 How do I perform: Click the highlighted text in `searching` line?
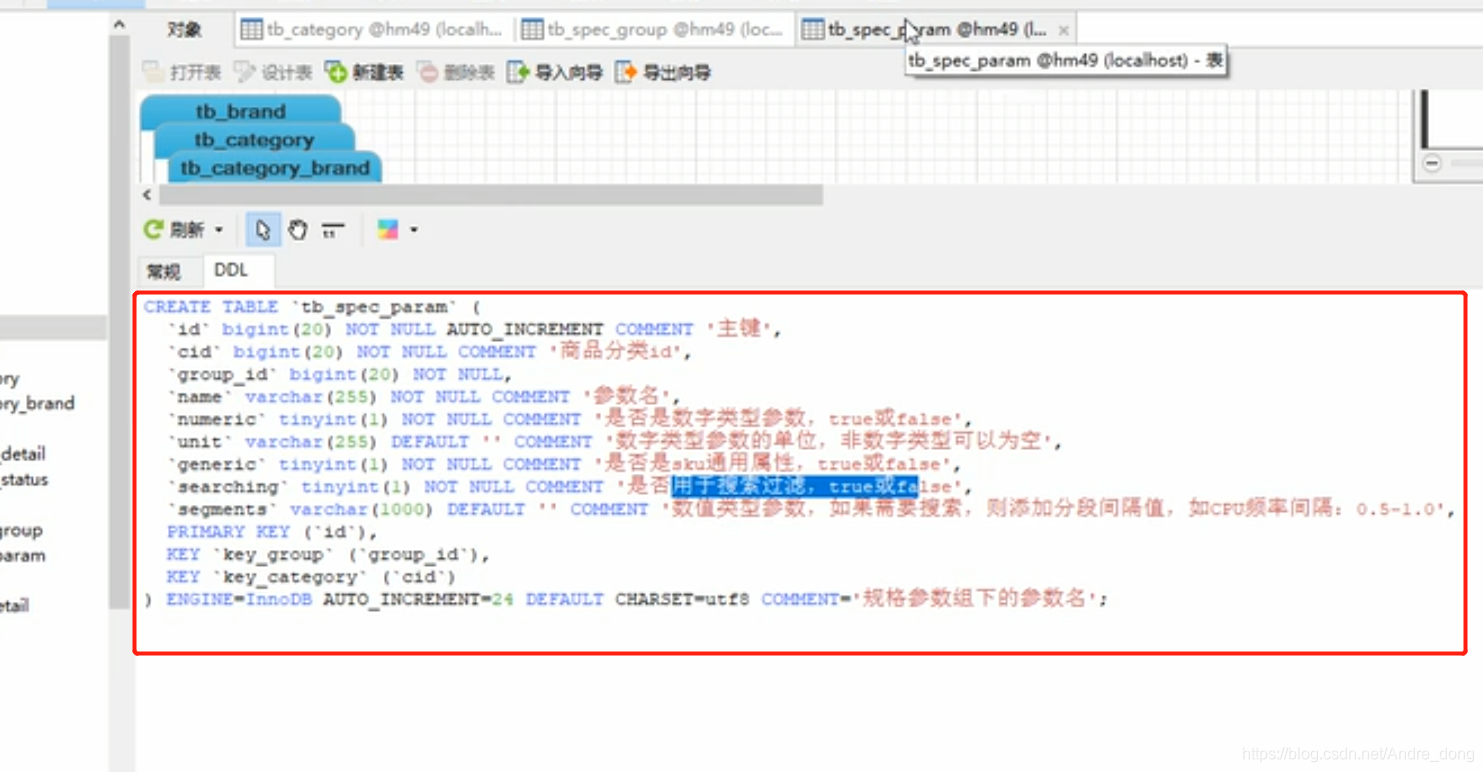(x=795, y=487)
